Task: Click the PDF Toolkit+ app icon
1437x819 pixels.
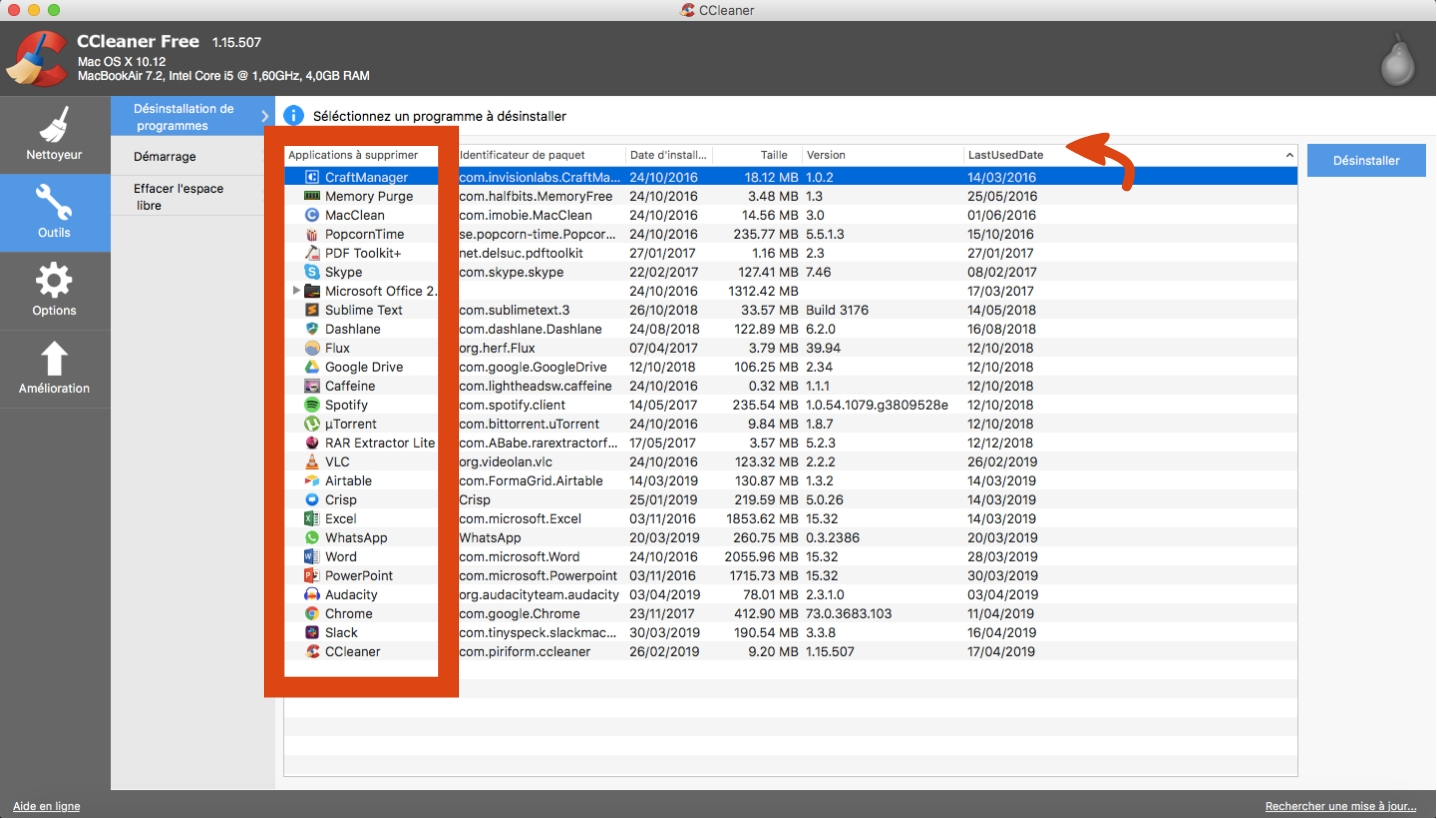Action: point(311,253)
